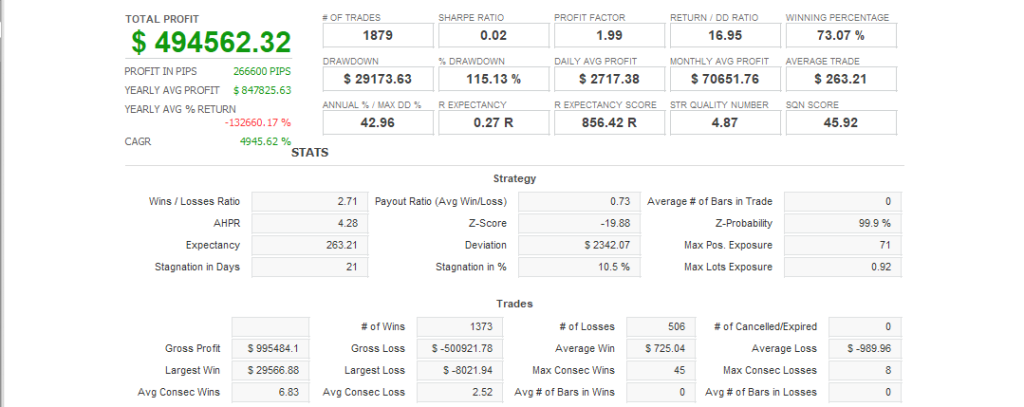1024x407 pixels.
Task: Select the R Expectancy Score value
Action: pyautogui.click(x=609, y=123)
